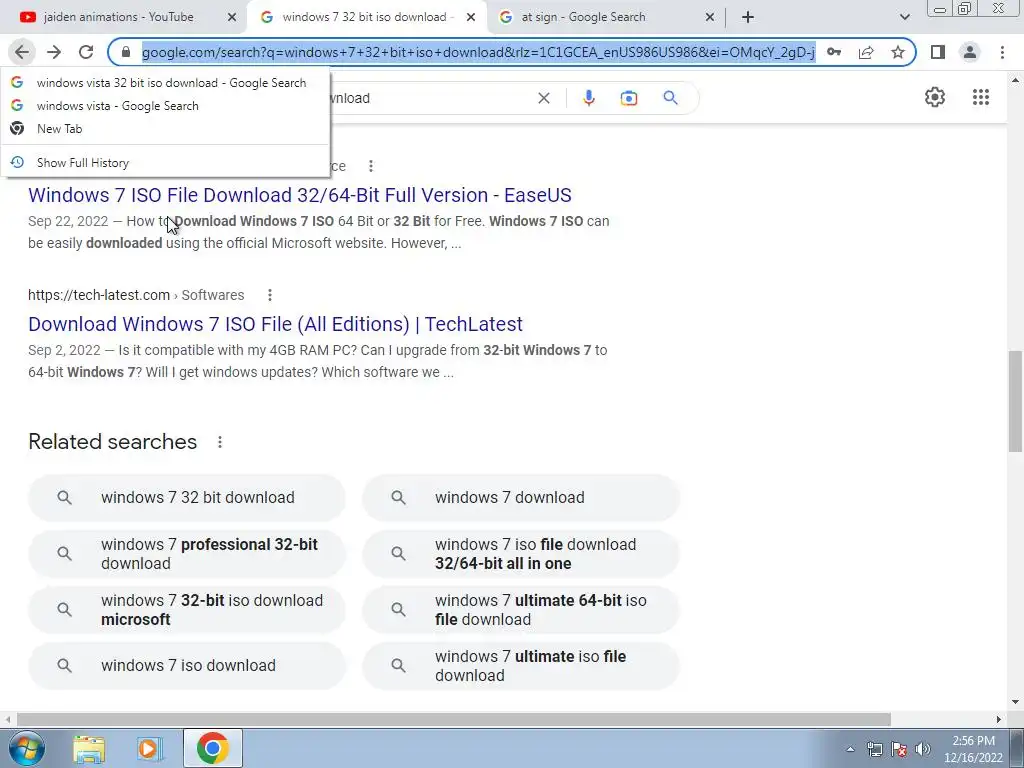Search related: 32-bit iso download microsoft

click(x=186, y=610)
